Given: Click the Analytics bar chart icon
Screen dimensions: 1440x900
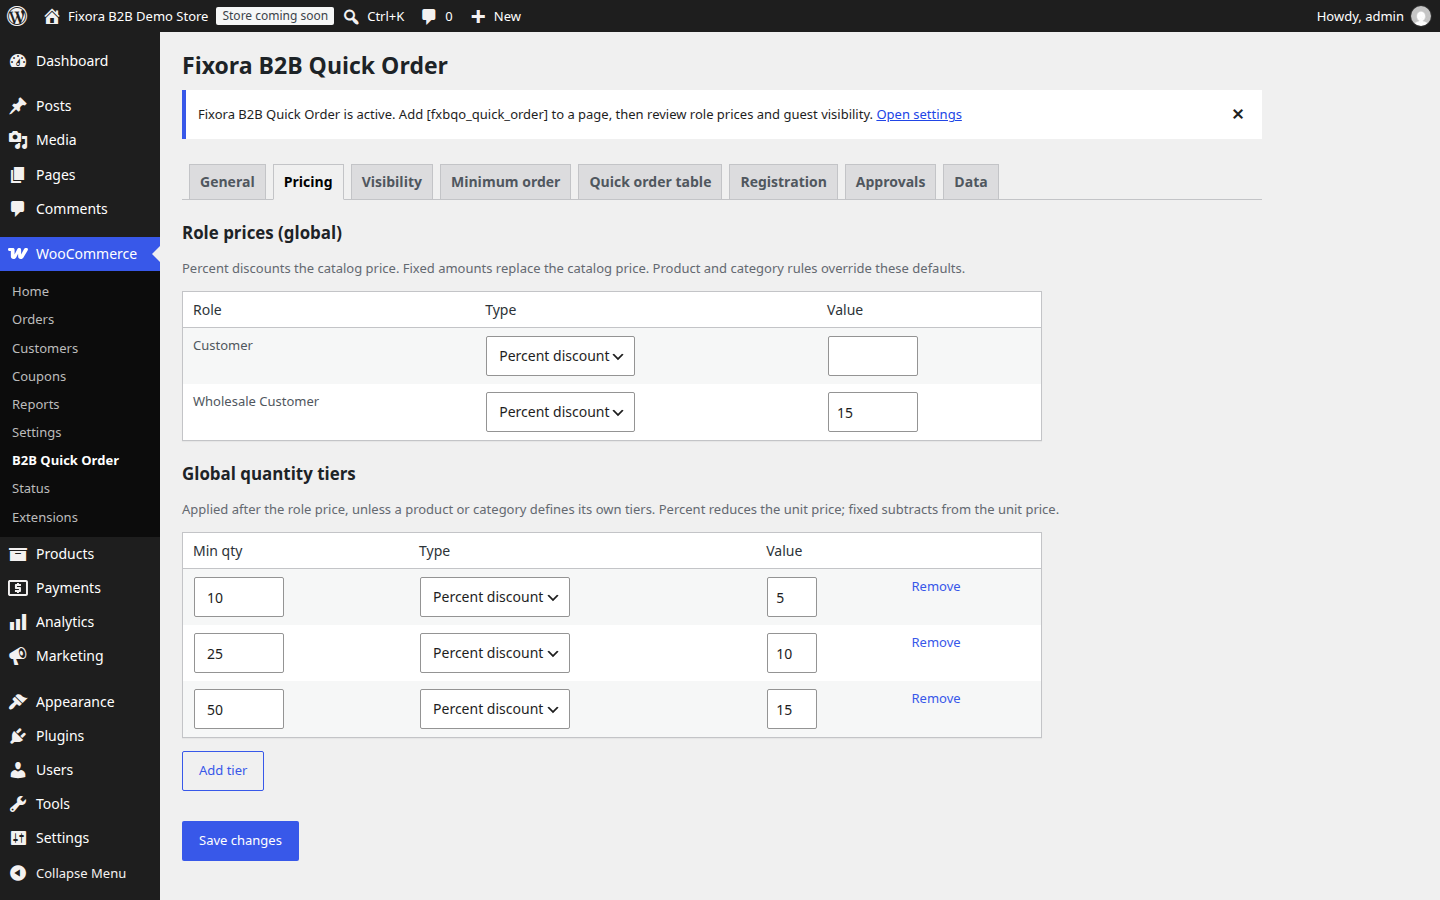Looking at the screenshot, I should (x=18, y=622).
